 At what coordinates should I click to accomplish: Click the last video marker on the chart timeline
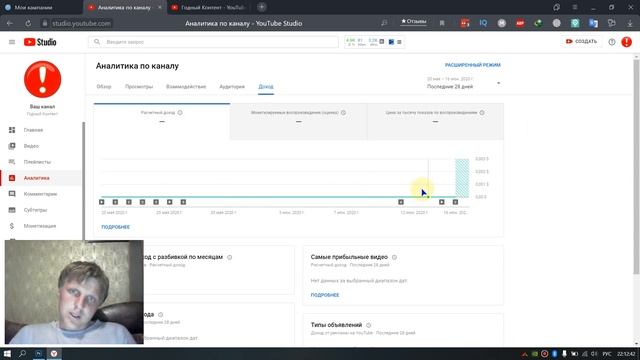(455, 202)
